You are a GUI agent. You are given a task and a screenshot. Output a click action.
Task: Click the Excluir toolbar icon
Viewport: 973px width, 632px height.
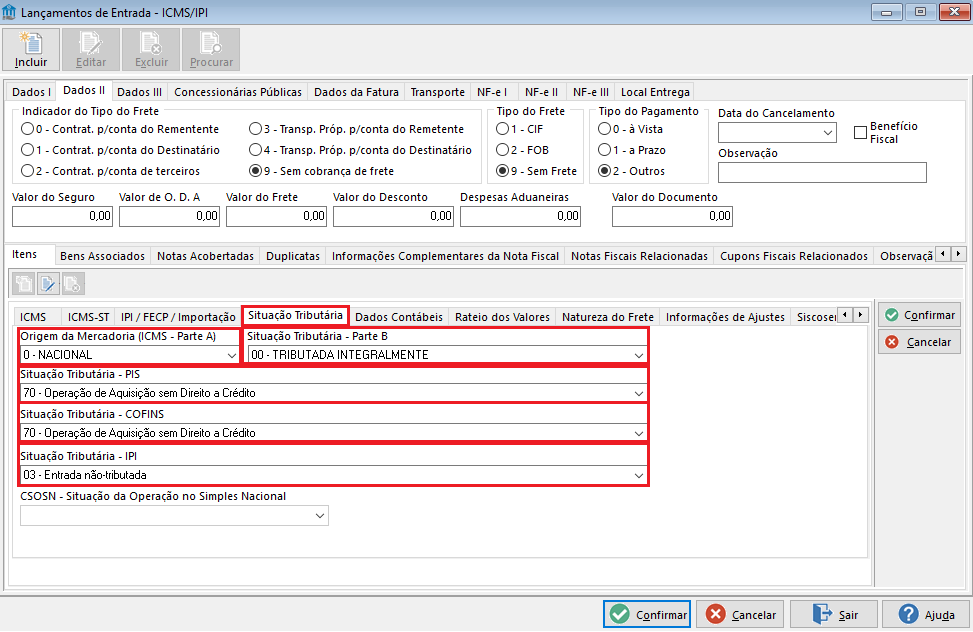(151, 49)
